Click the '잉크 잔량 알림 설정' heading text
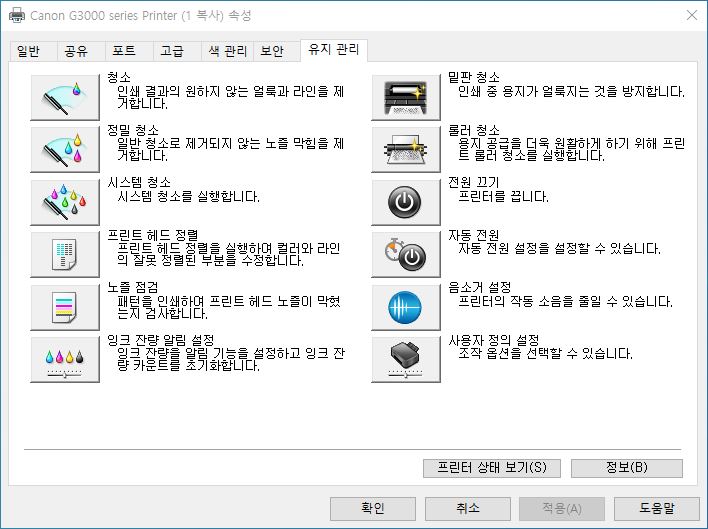Screen dimensions: 708x529 pyautogui.click(x=161, y=340)
